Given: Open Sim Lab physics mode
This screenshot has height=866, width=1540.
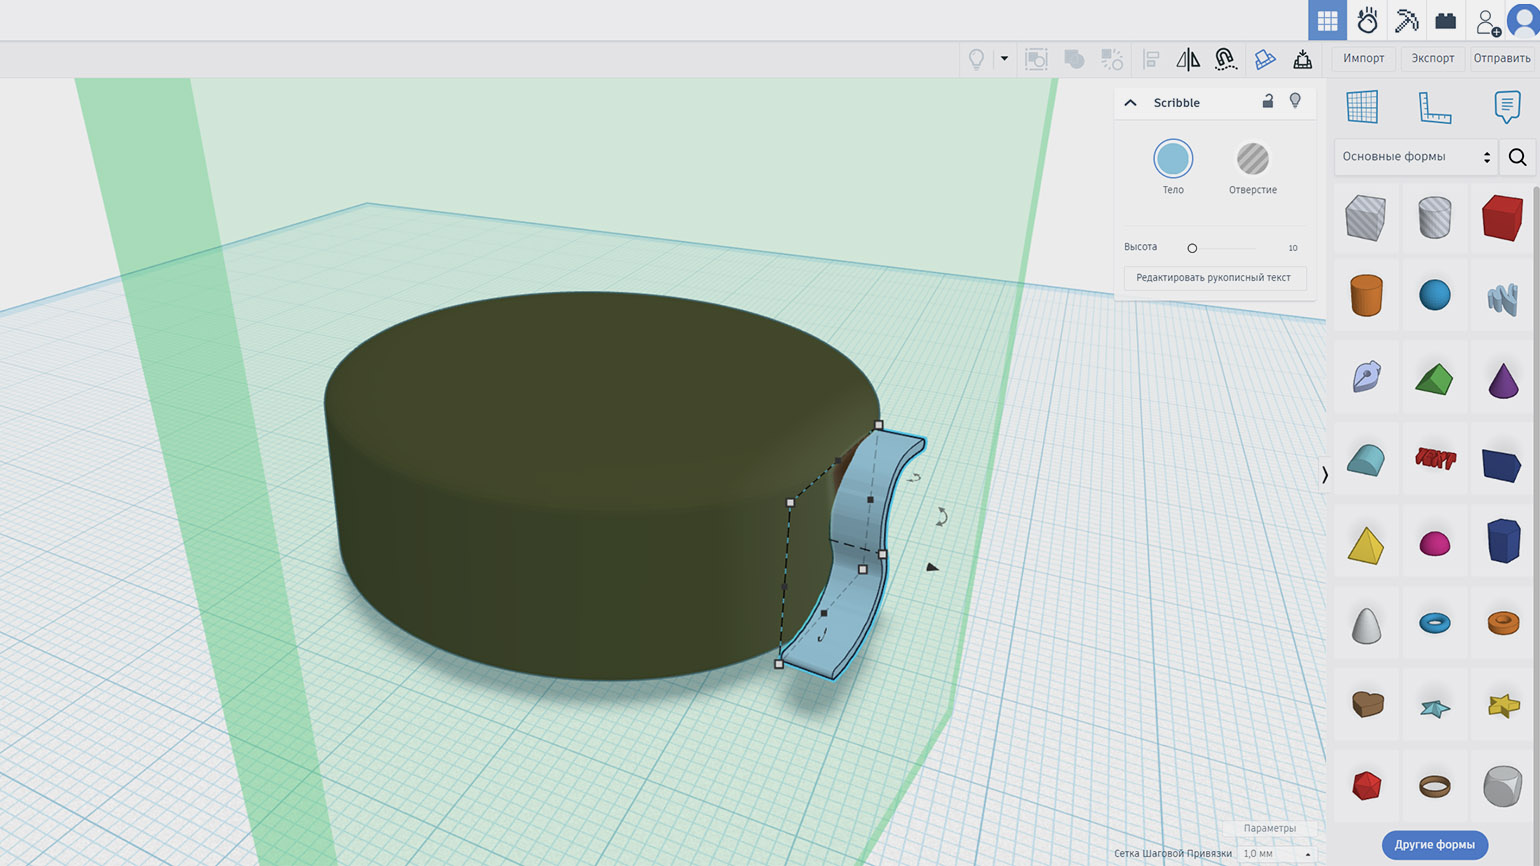Looking at the screenshot, I should (x=1367, y=20).
